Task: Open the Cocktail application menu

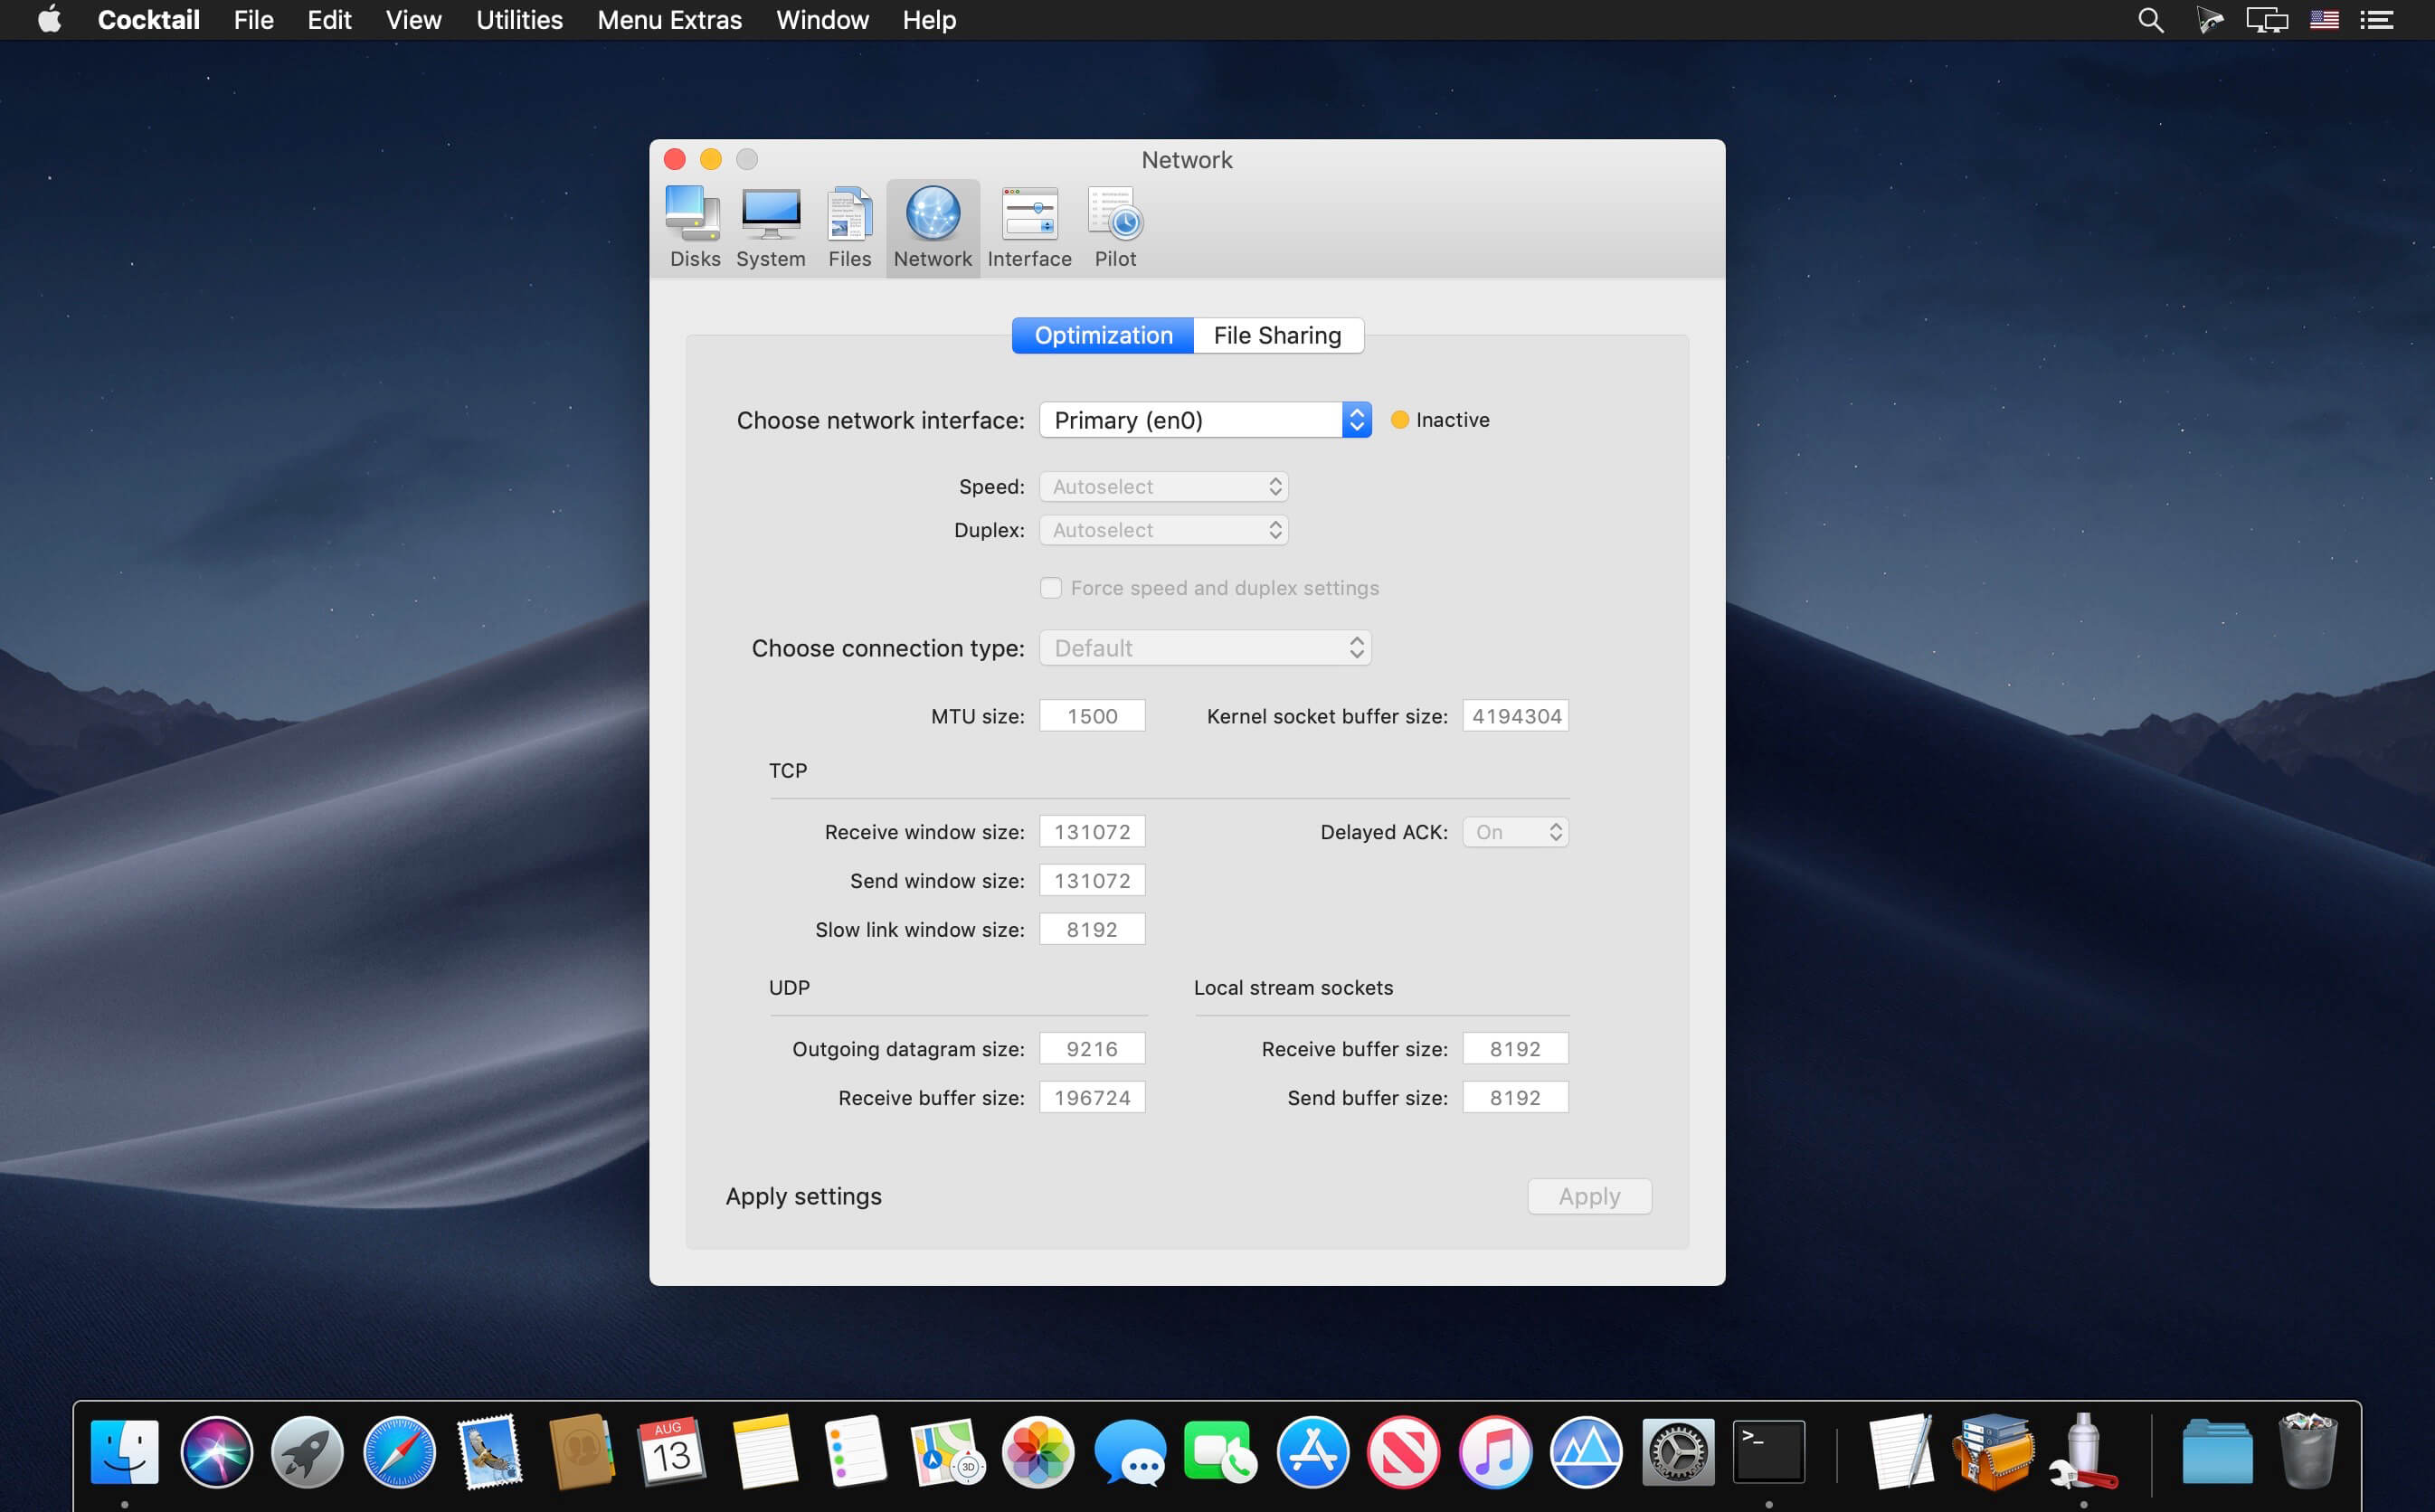Action: [148, 20]
